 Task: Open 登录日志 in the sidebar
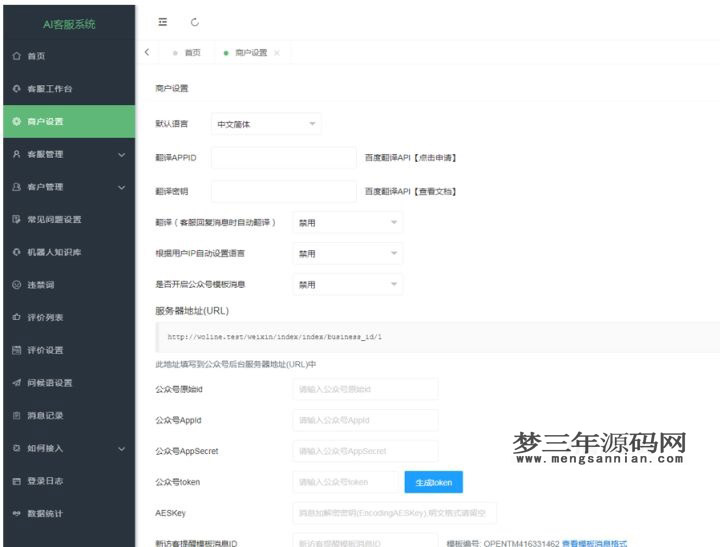[69, 481]
